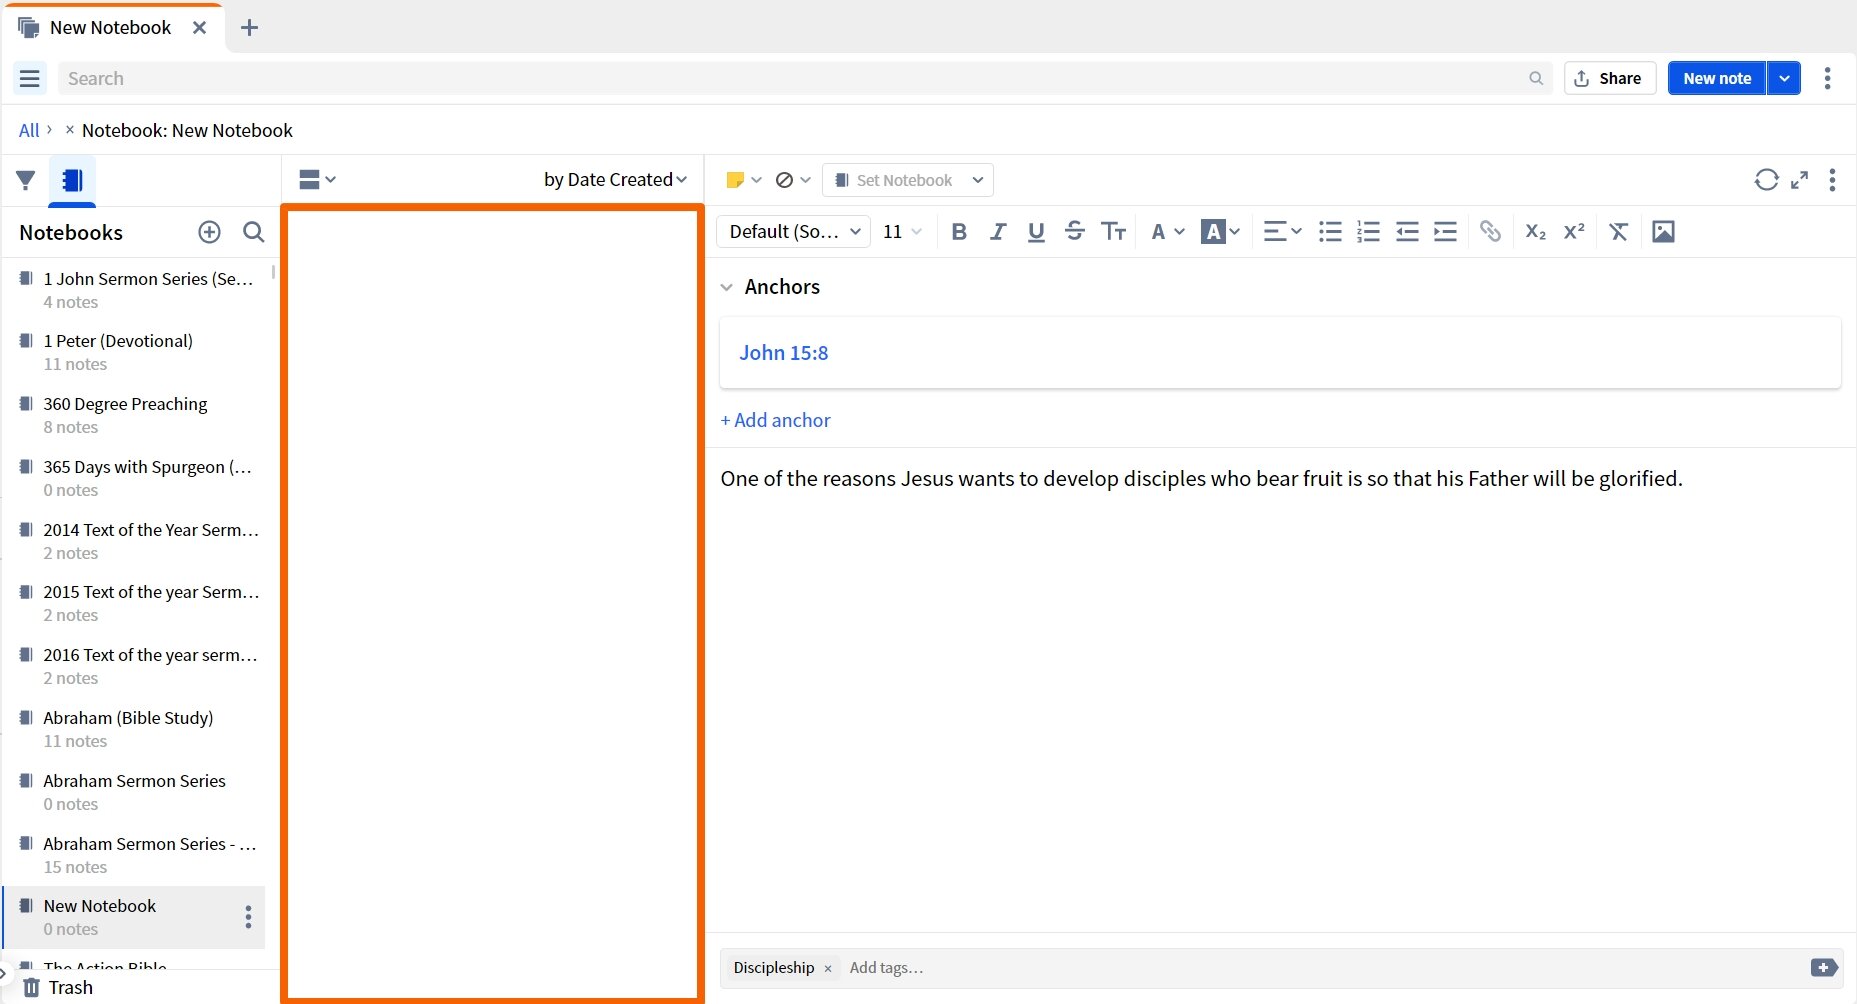Toggle bold formatting
This screenshot has width=1857, height=1004.
[x=959, y=232]
